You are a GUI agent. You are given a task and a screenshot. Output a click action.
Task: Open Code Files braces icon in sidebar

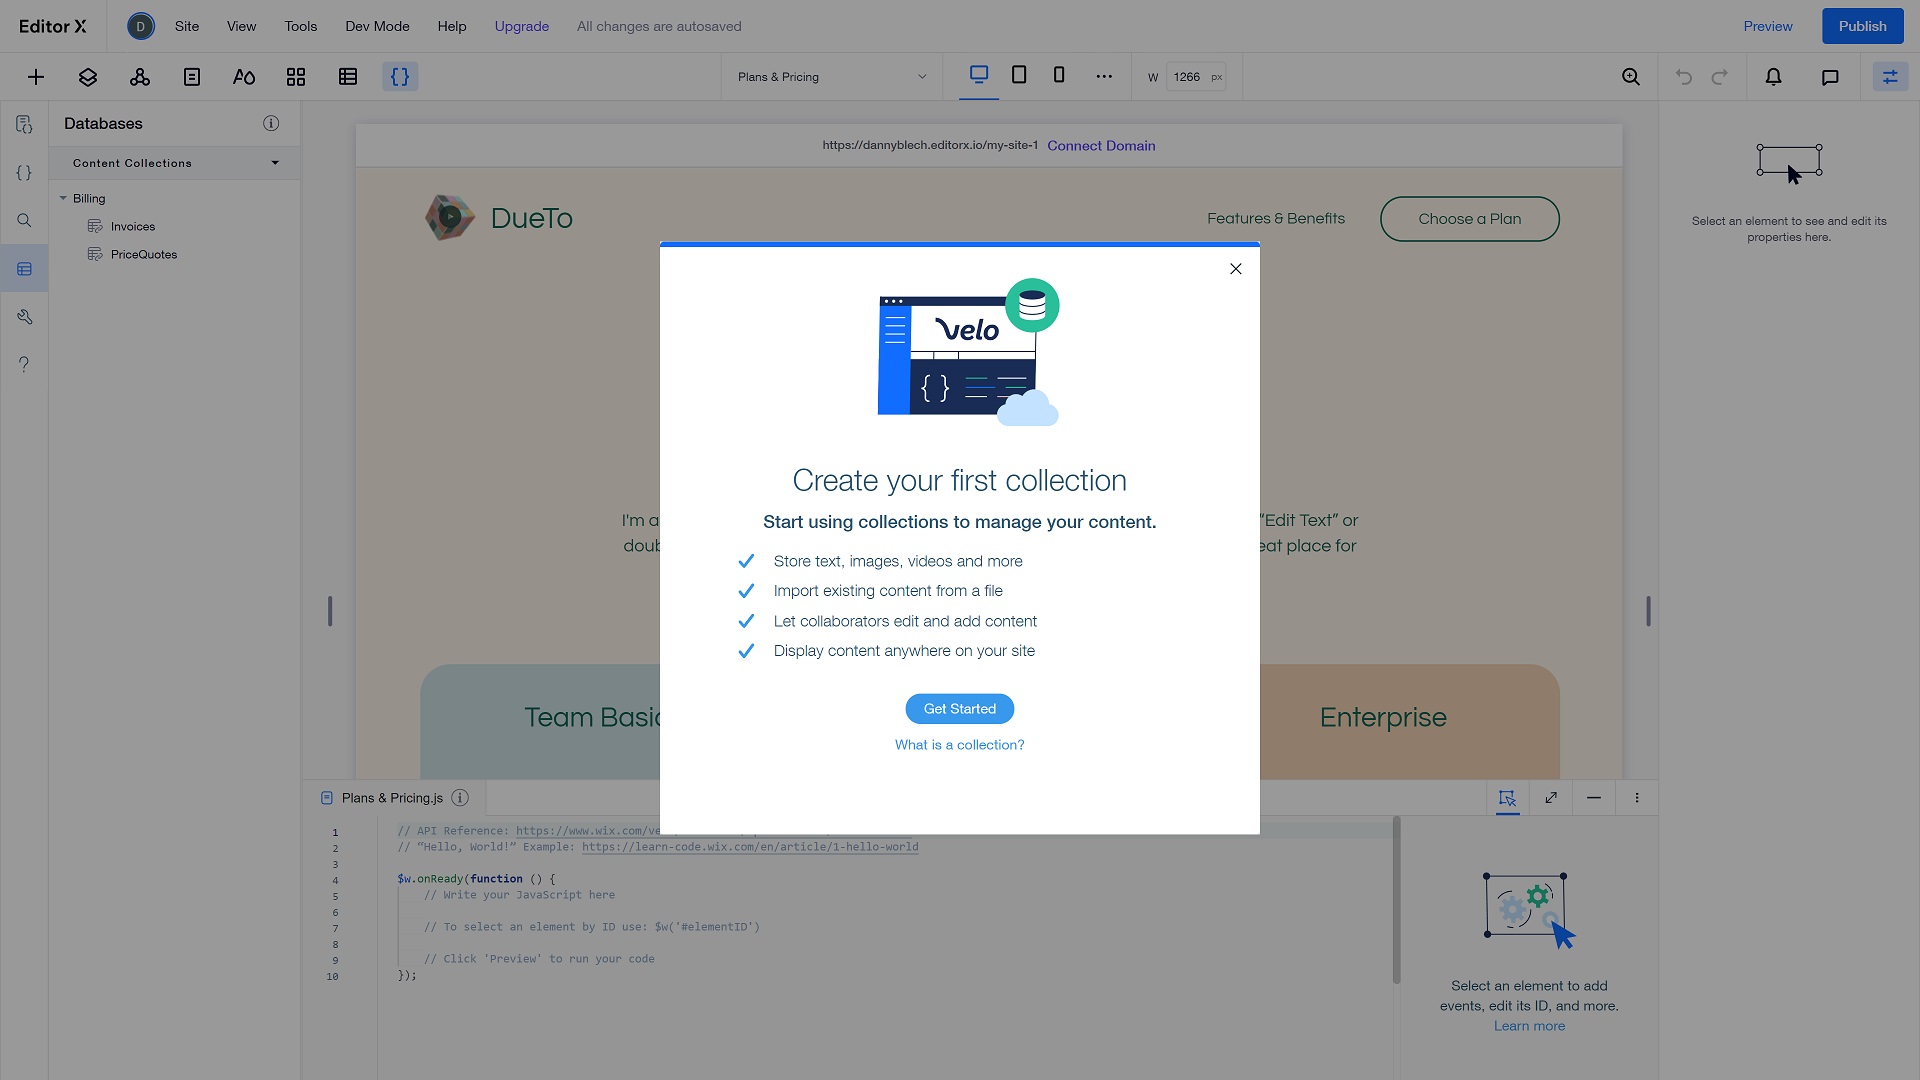point(24,173)
